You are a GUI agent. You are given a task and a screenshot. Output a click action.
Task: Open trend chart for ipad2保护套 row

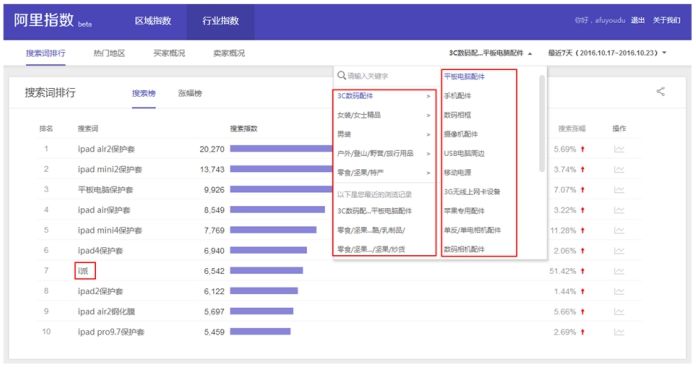[x=619, y=291]
